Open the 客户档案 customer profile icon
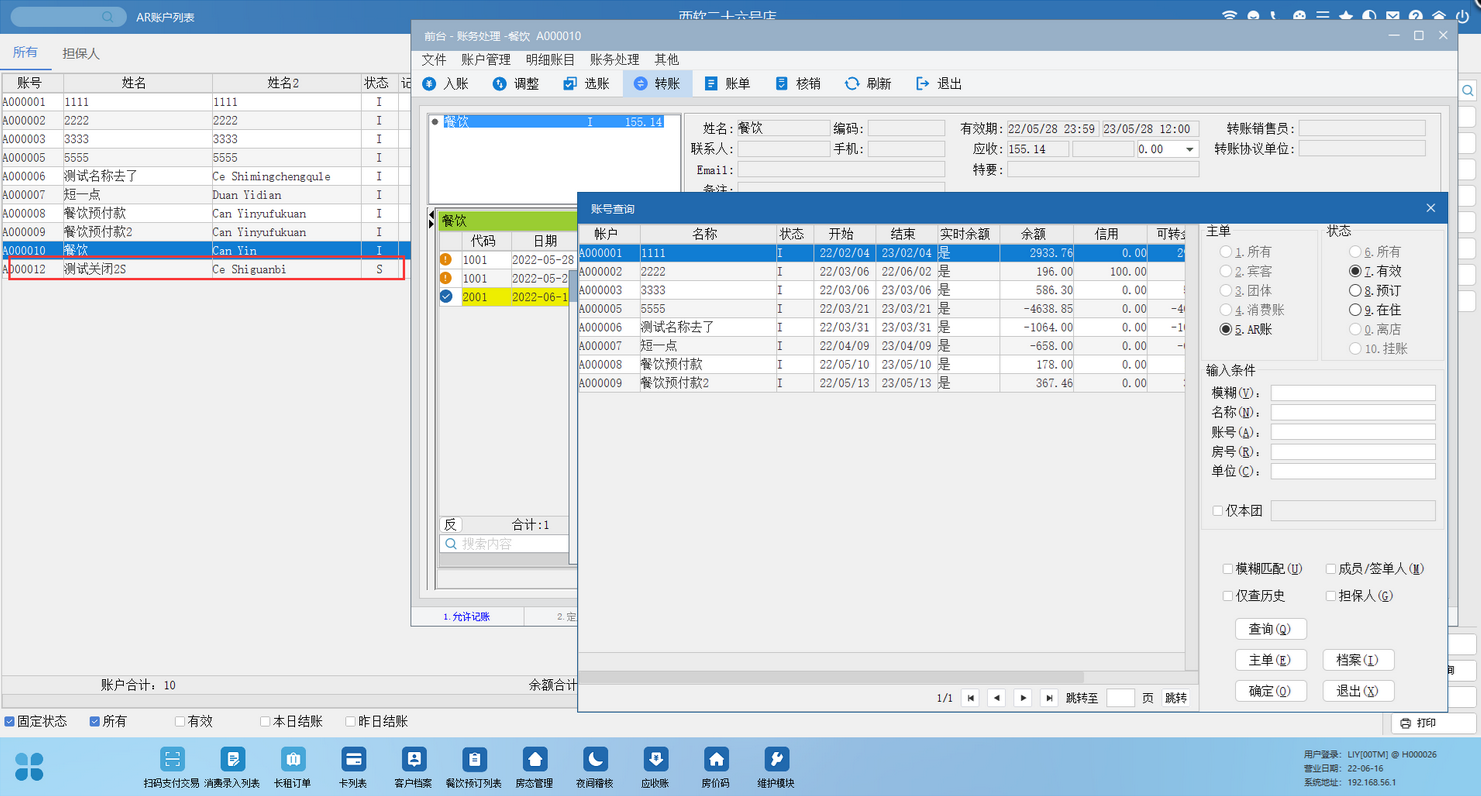Screen dimensions: 1481x796 click(x=413, y=759)
